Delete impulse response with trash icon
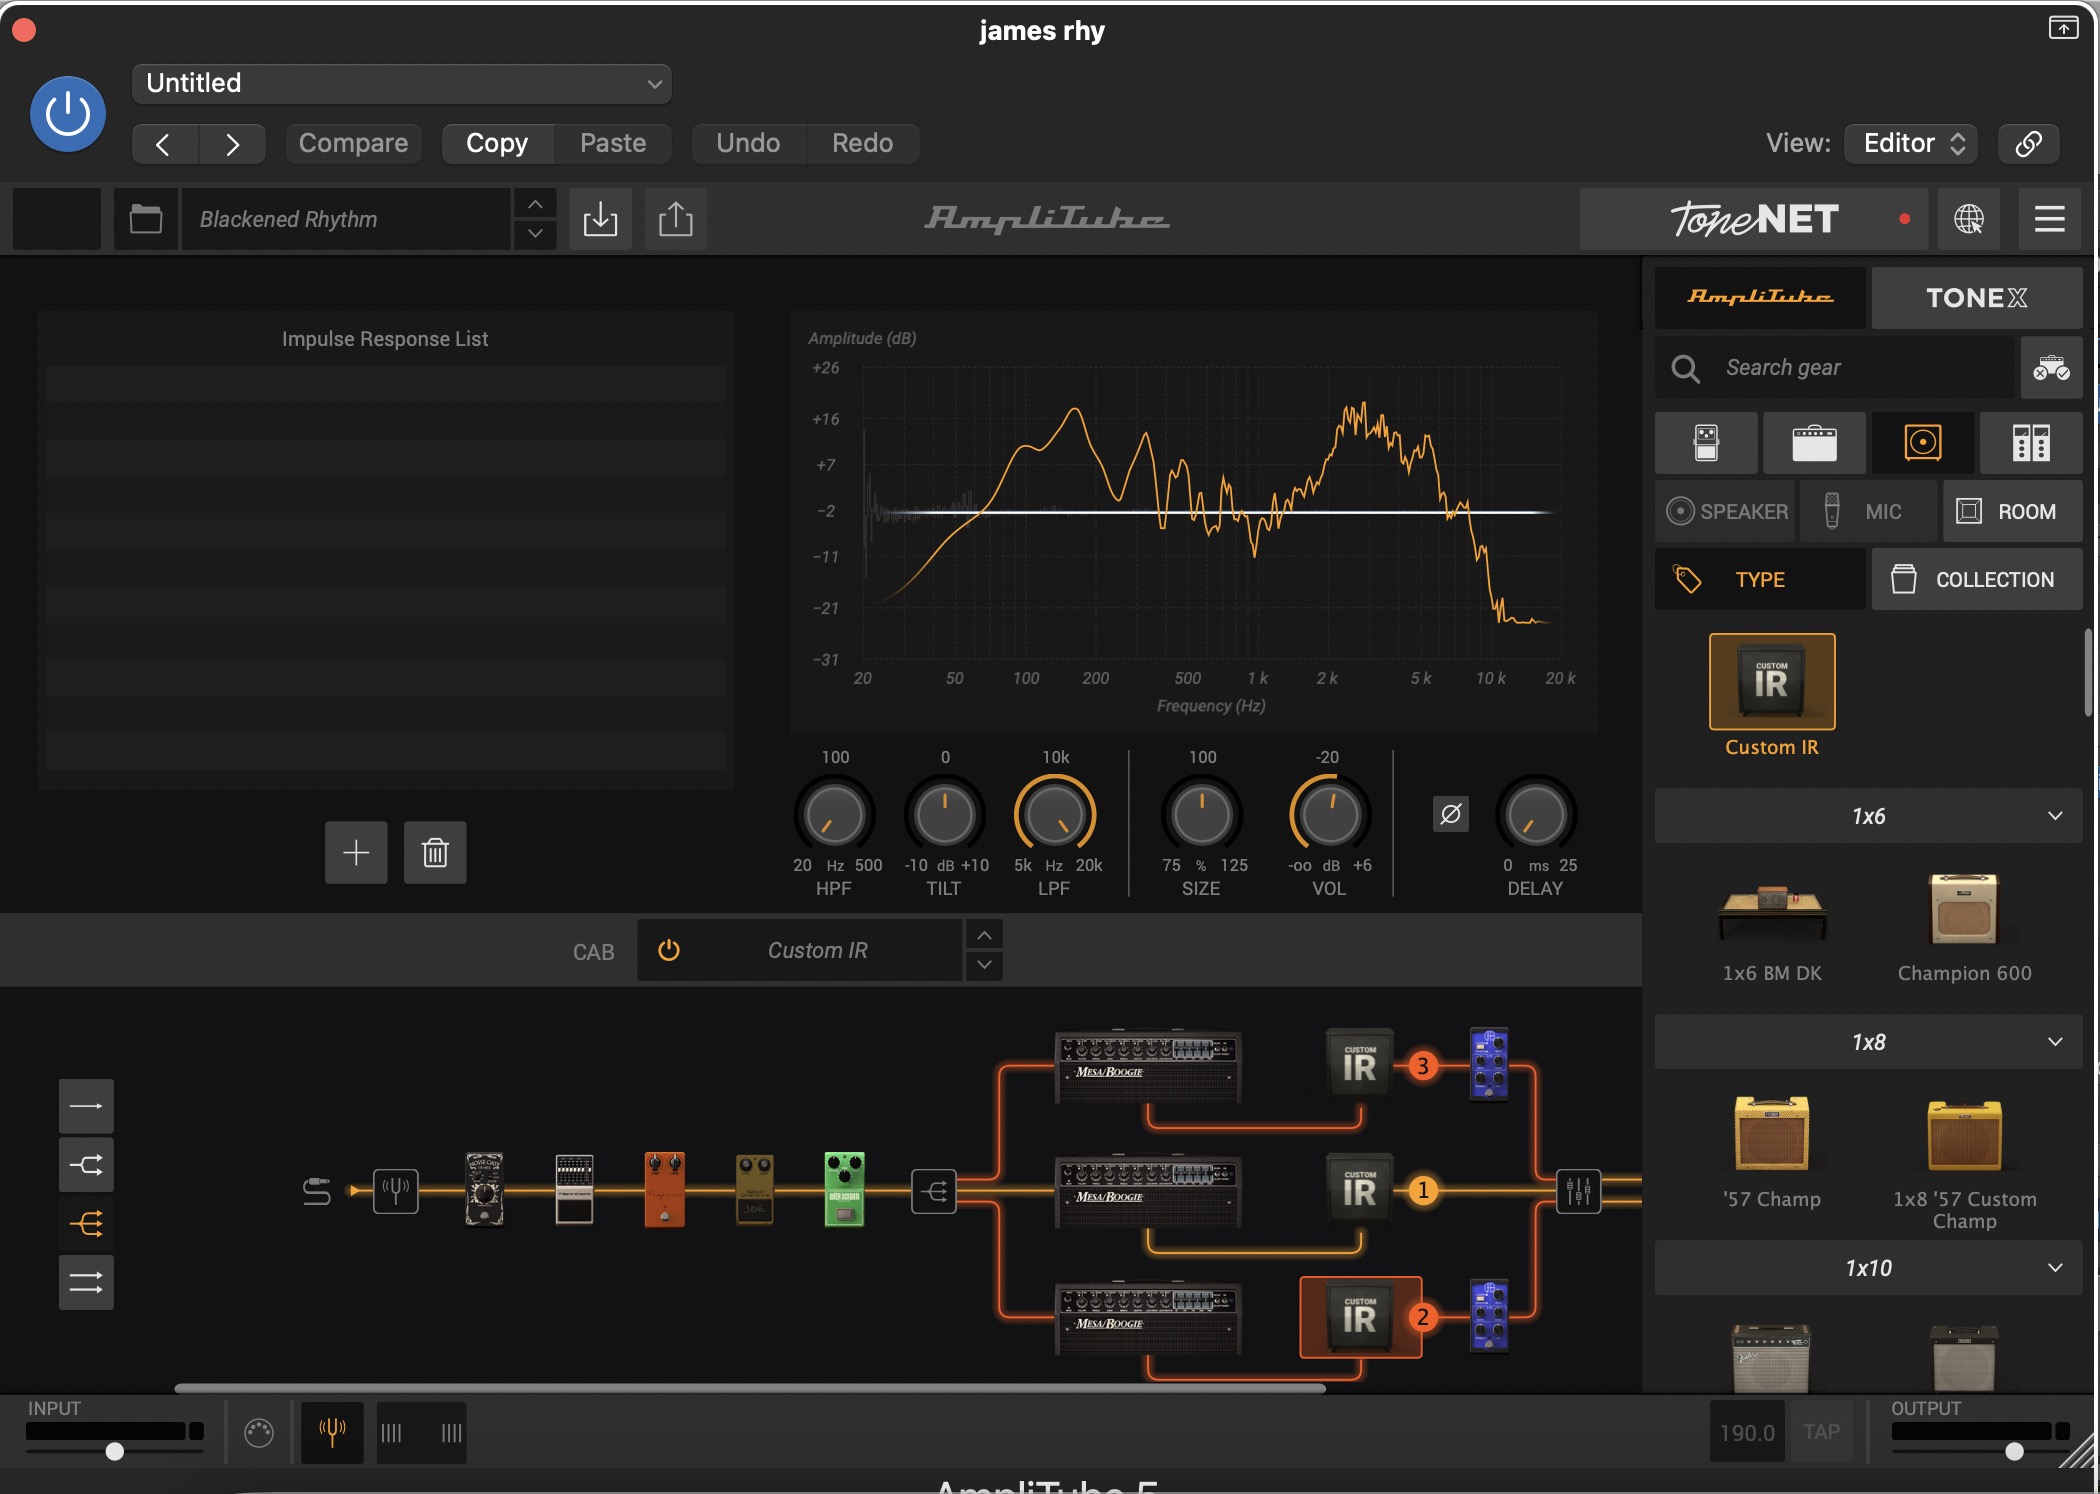 [x=435, y=853]
